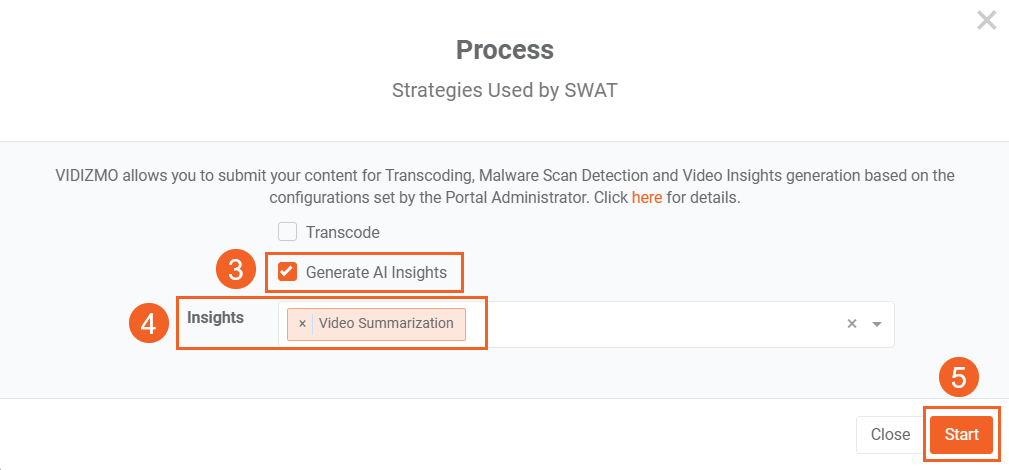Screen dimensions: 1009x470
Task: Enable the Transcode checkbox
Action: 288,232
